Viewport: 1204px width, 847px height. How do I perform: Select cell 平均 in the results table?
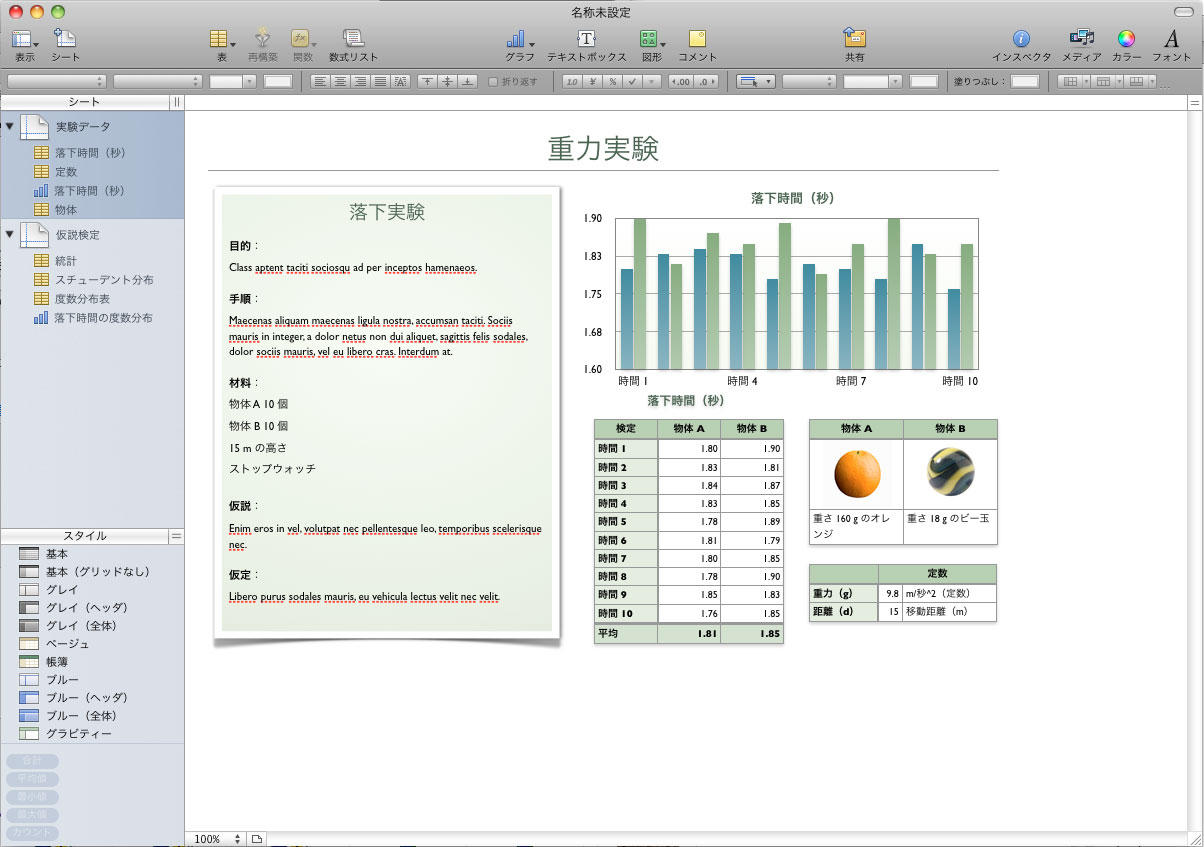click(x=626, y=634)
